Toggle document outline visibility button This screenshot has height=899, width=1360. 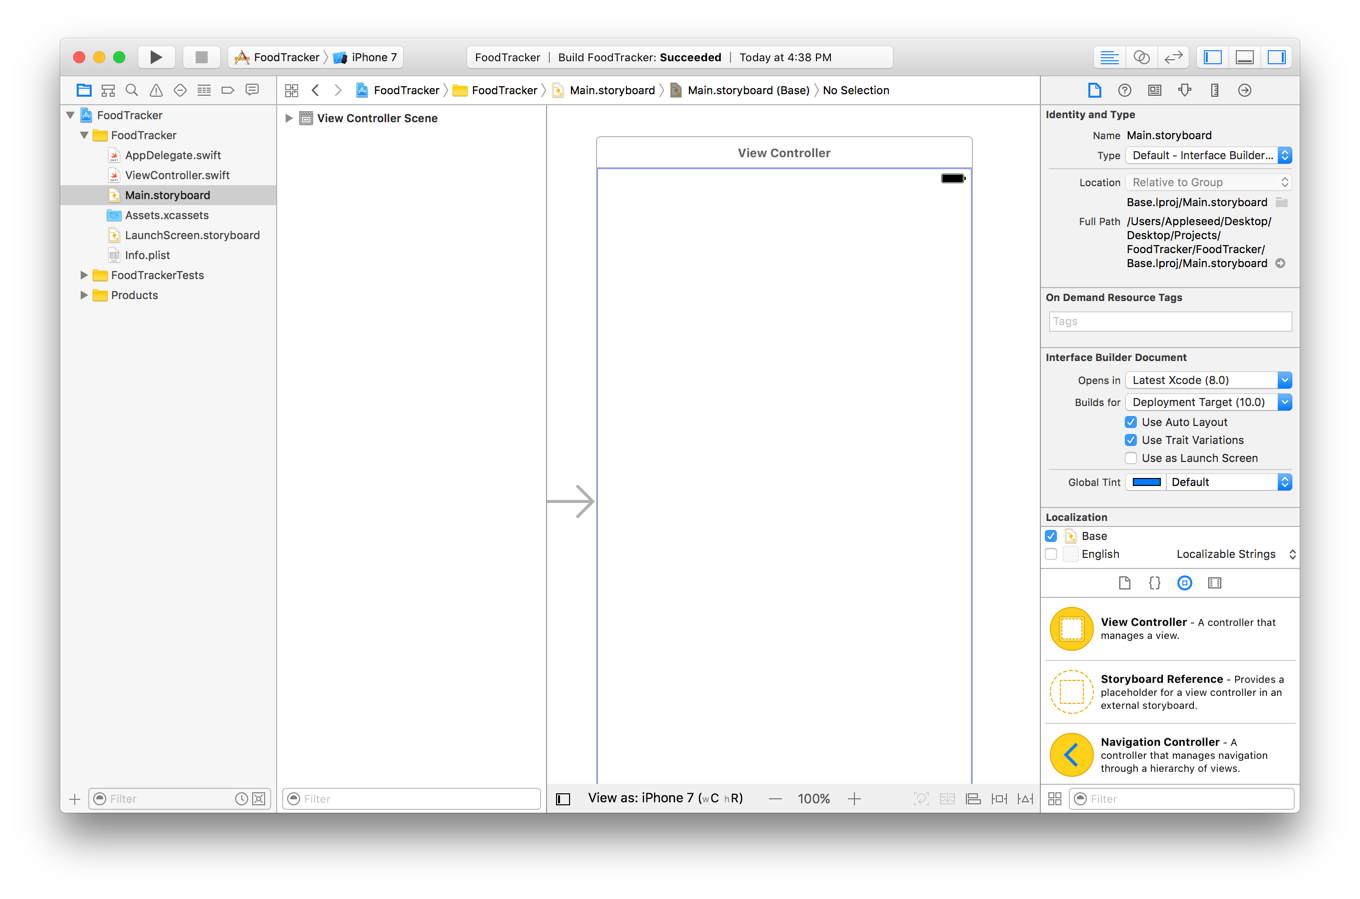tap(563, 799)
